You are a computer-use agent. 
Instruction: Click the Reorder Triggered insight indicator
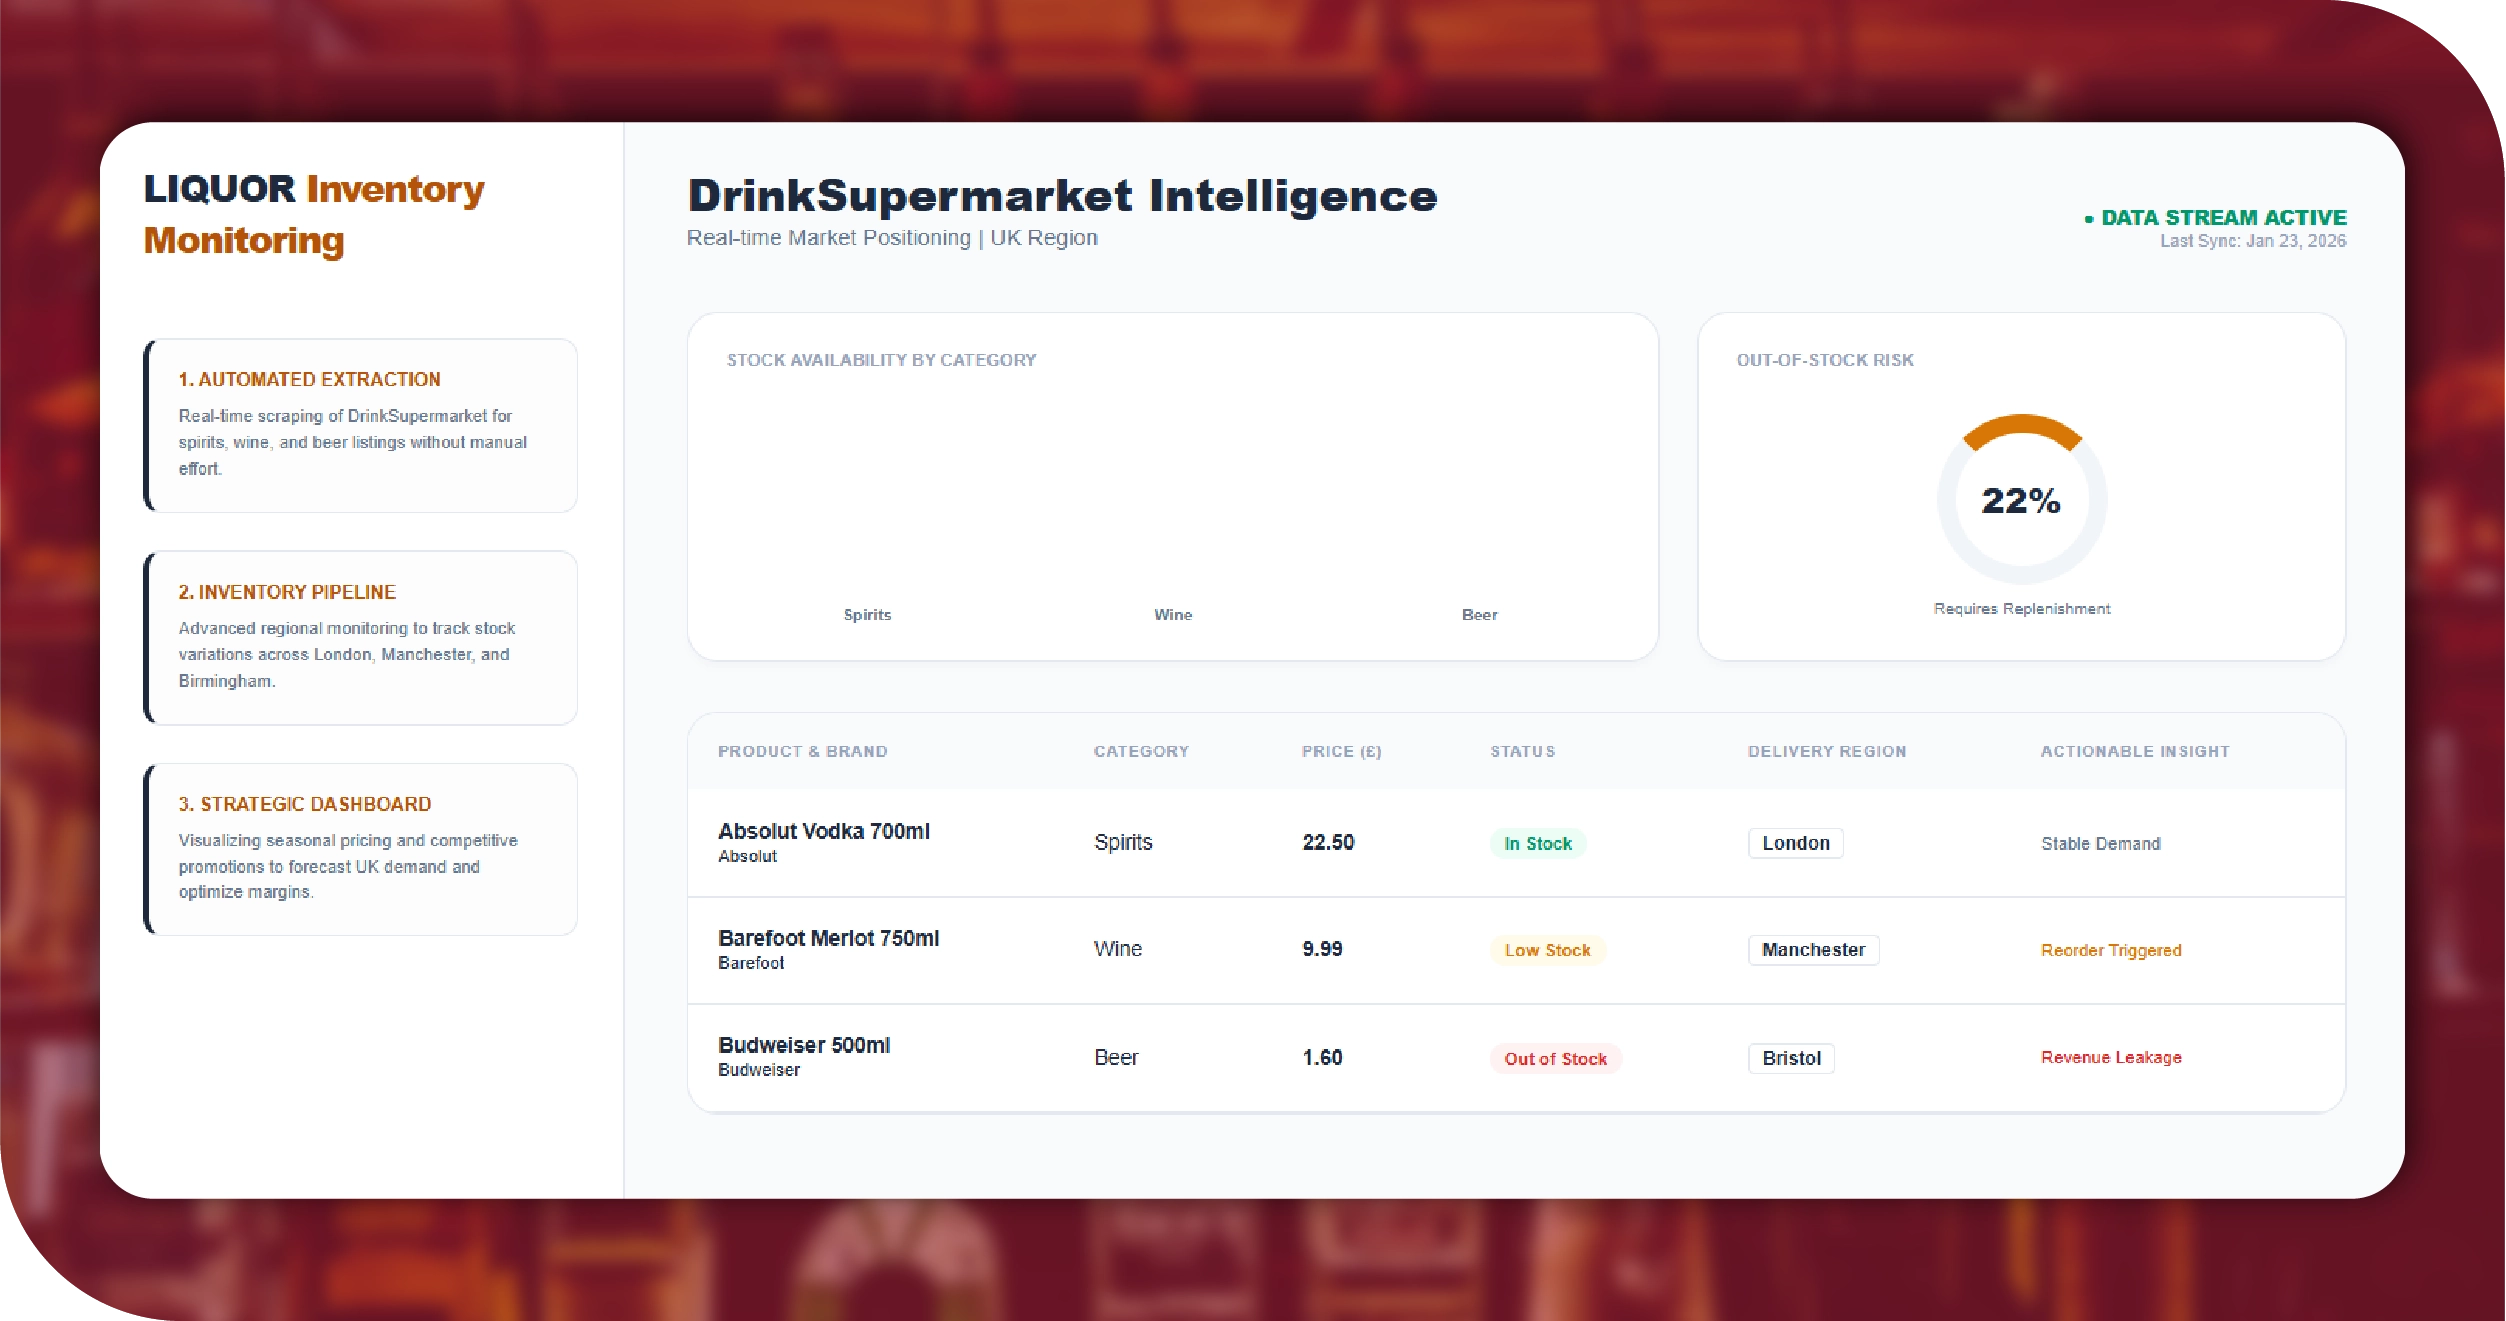point(2110,950)
